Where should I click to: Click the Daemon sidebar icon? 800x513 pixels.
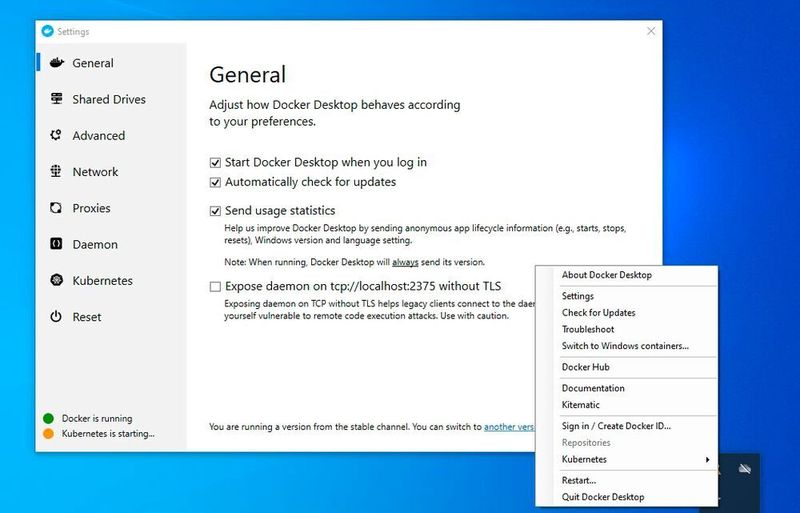click(x=56, y=244)
